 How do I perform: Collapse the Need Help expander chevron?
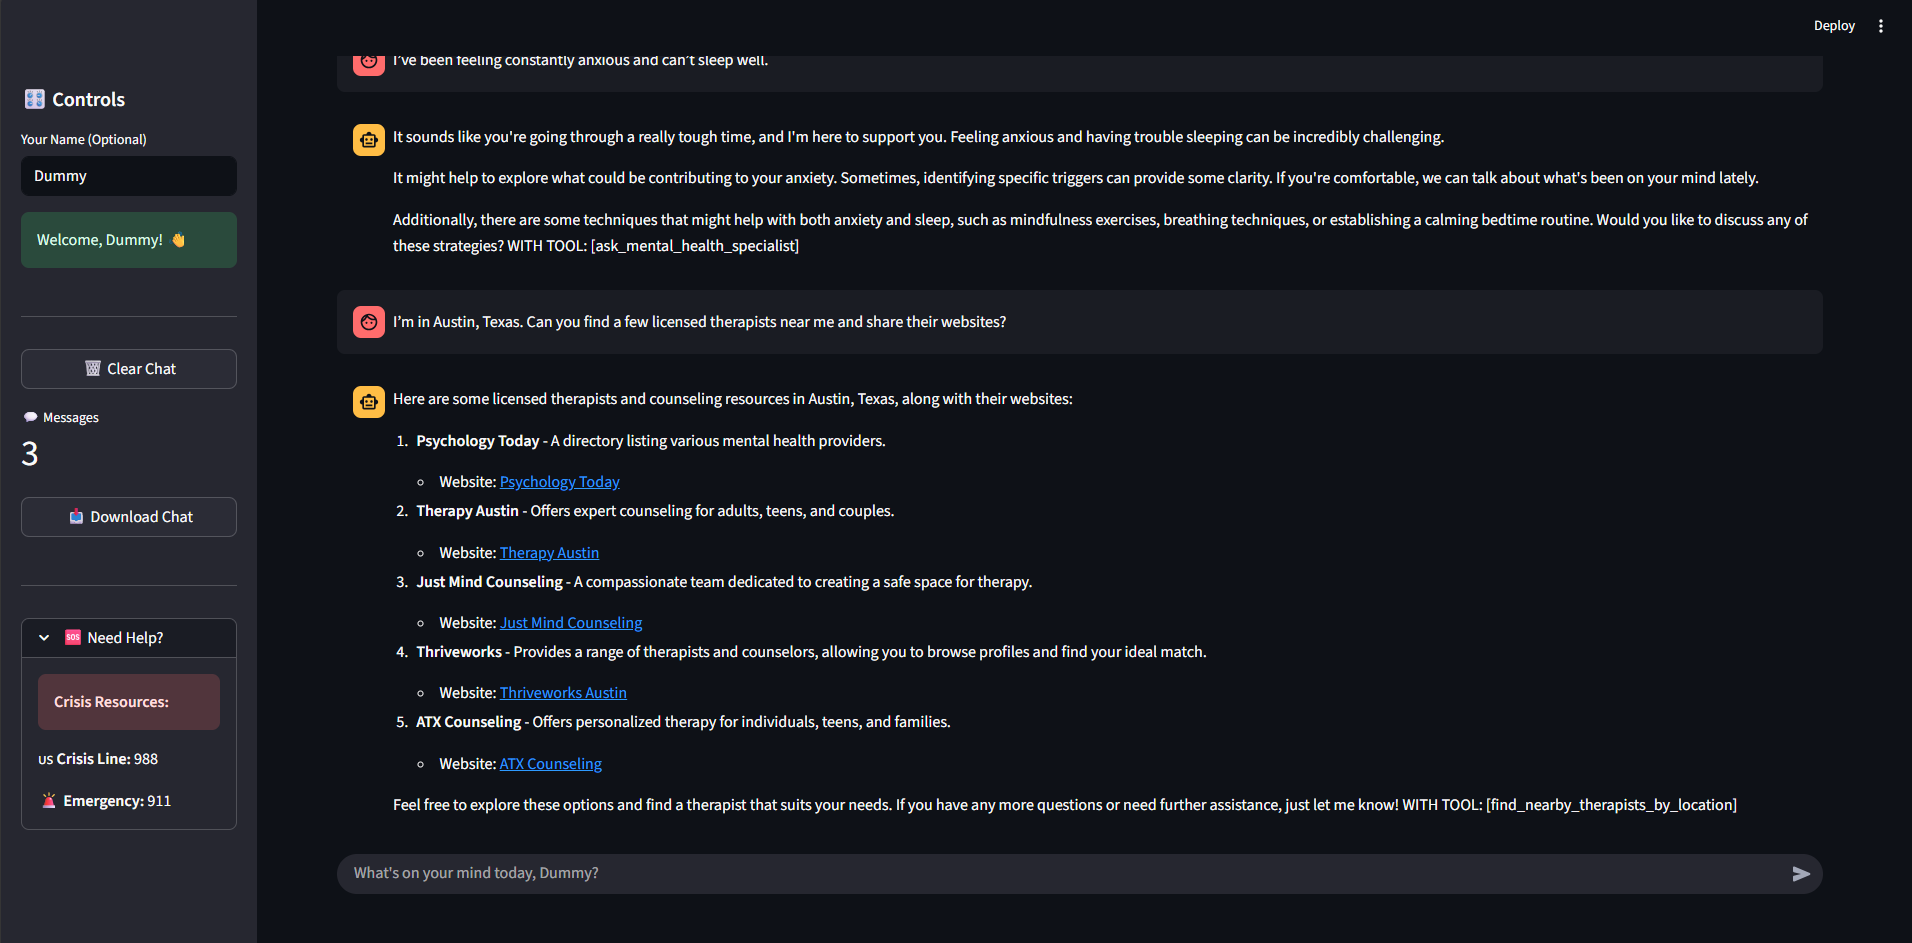click(x=44, y=638)
